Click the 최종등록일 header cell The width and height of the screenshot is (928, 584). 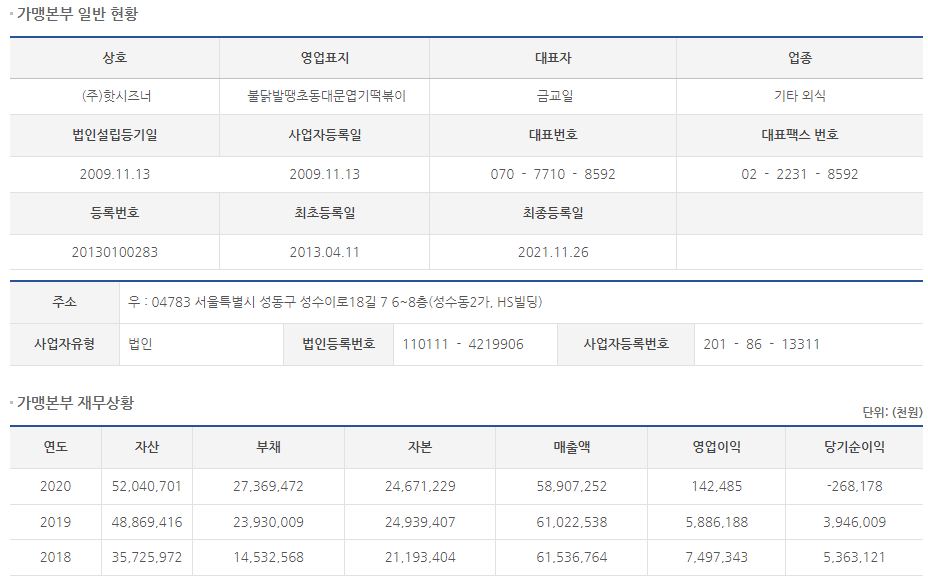click(x=553, y=213)
